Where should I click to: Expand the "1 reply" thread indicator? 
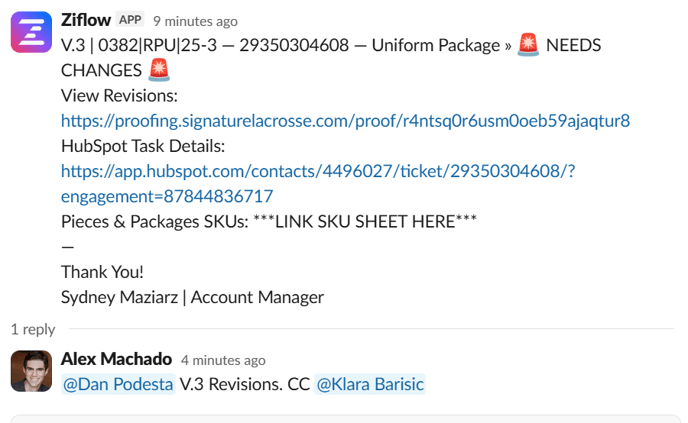click(x=33, y=328)
